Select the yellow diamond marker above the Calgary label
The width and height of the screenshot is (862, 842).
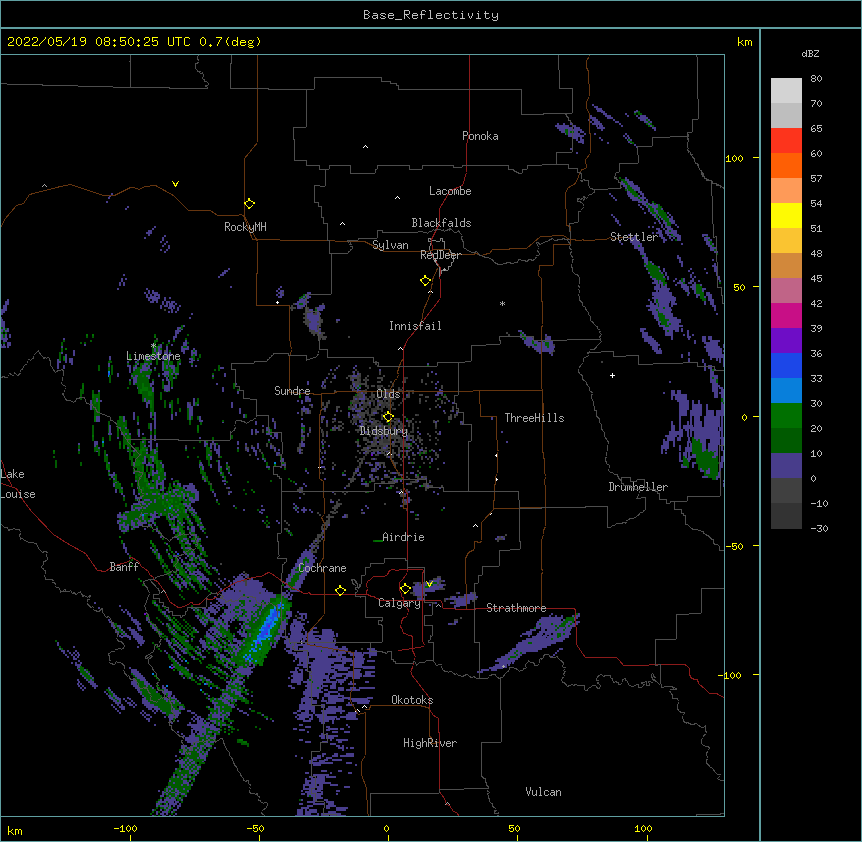coord(405,589)
